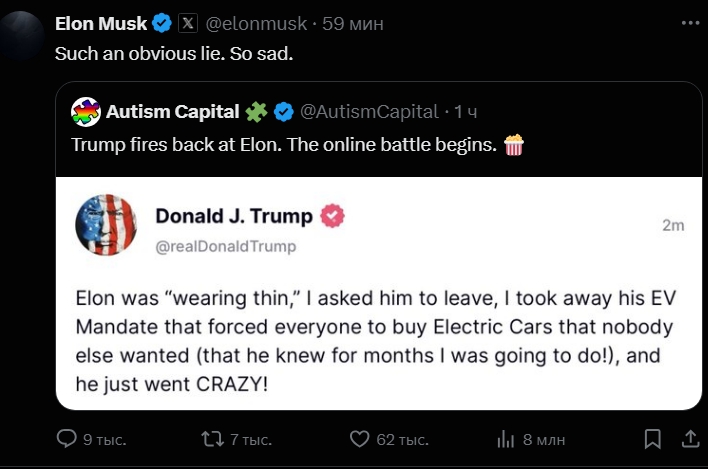Open Elon Musk display name link

[x=100, y=23]
